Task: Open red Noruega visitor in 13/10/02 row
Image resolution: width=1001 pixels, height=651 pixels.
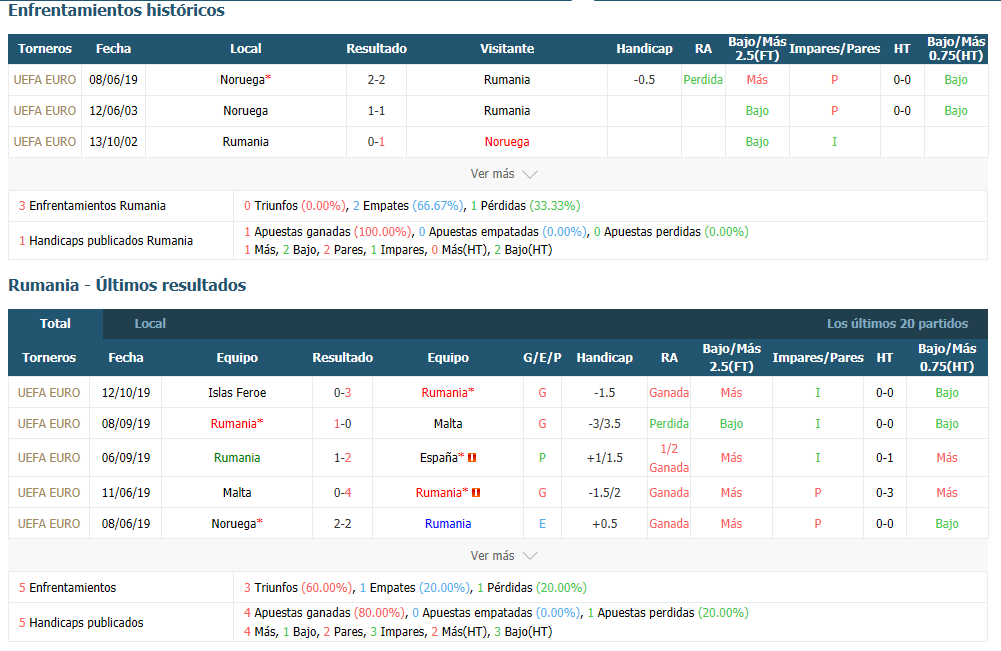Action: pyautogui.click(x=507, y=142)
